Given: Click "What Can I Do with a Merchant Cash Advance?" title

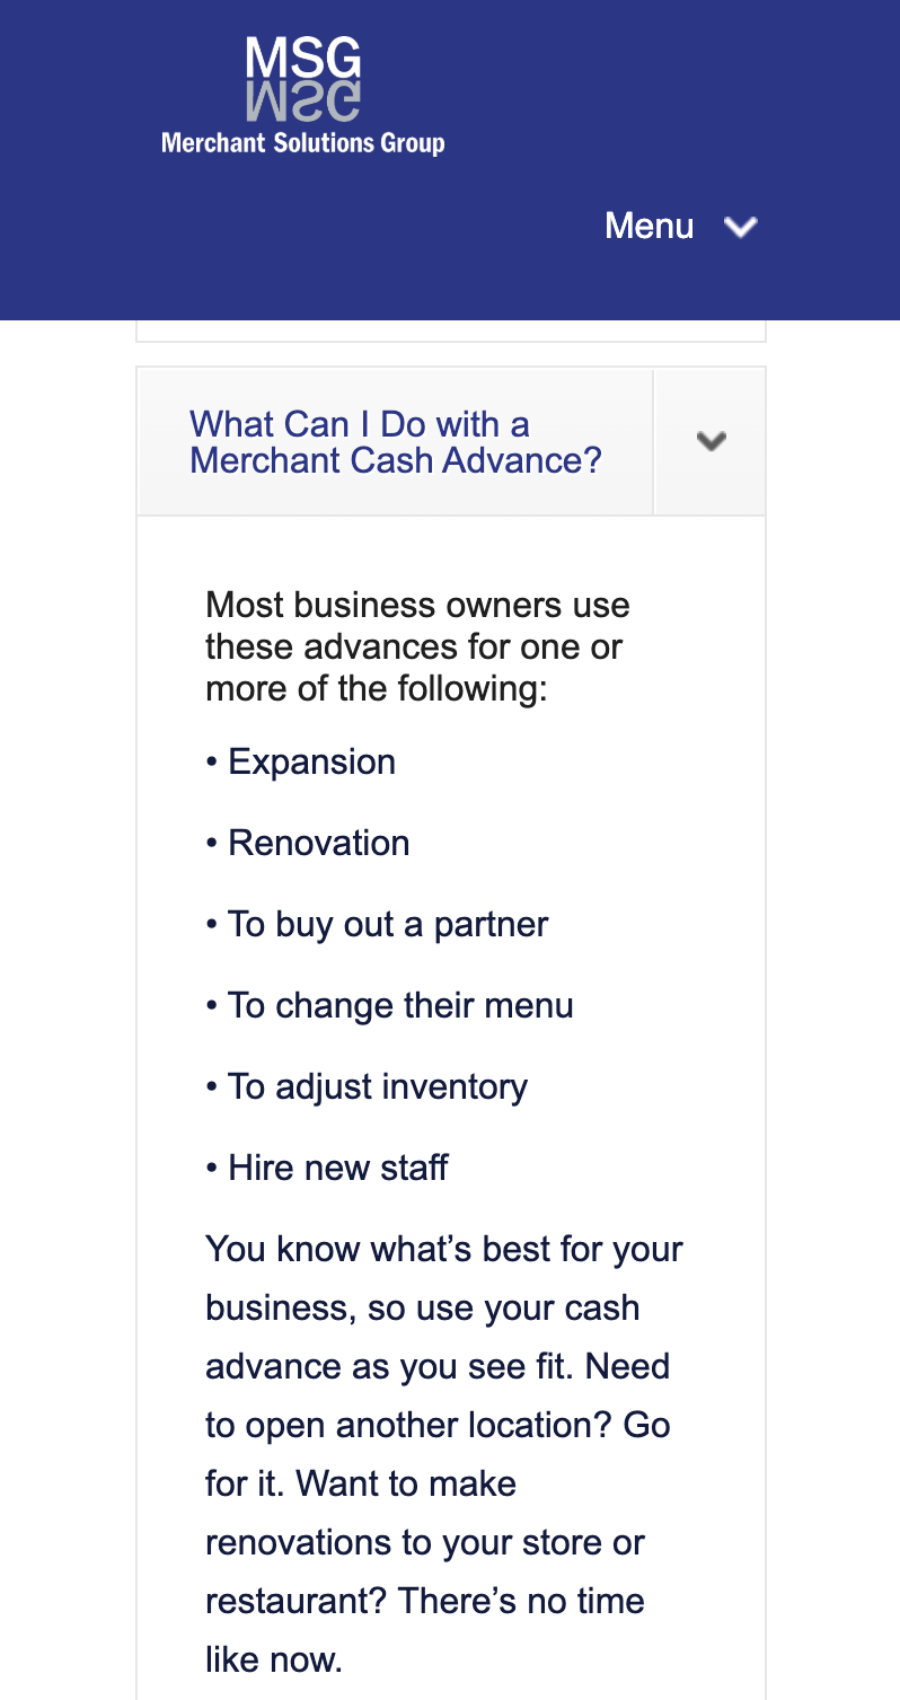Looking at the screenshot, I should point(395,442).
